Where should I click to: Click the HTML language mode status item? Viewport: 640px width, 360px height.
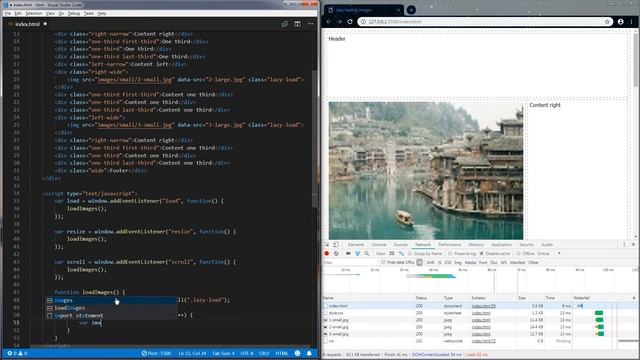tap(282, 353)
